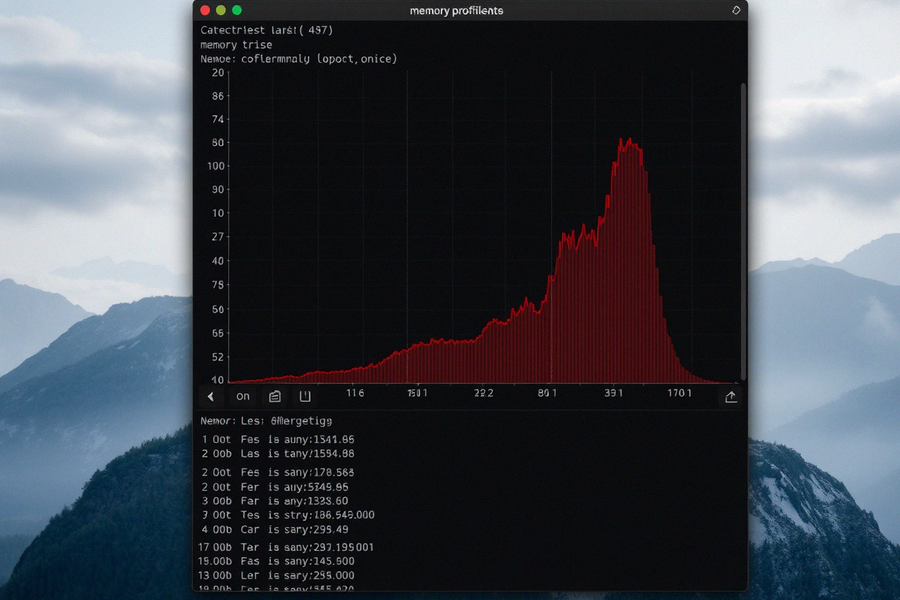Click the "801" x-axis label
The height and width of the screenshot is (600, 900).
[x=548, y=393]
